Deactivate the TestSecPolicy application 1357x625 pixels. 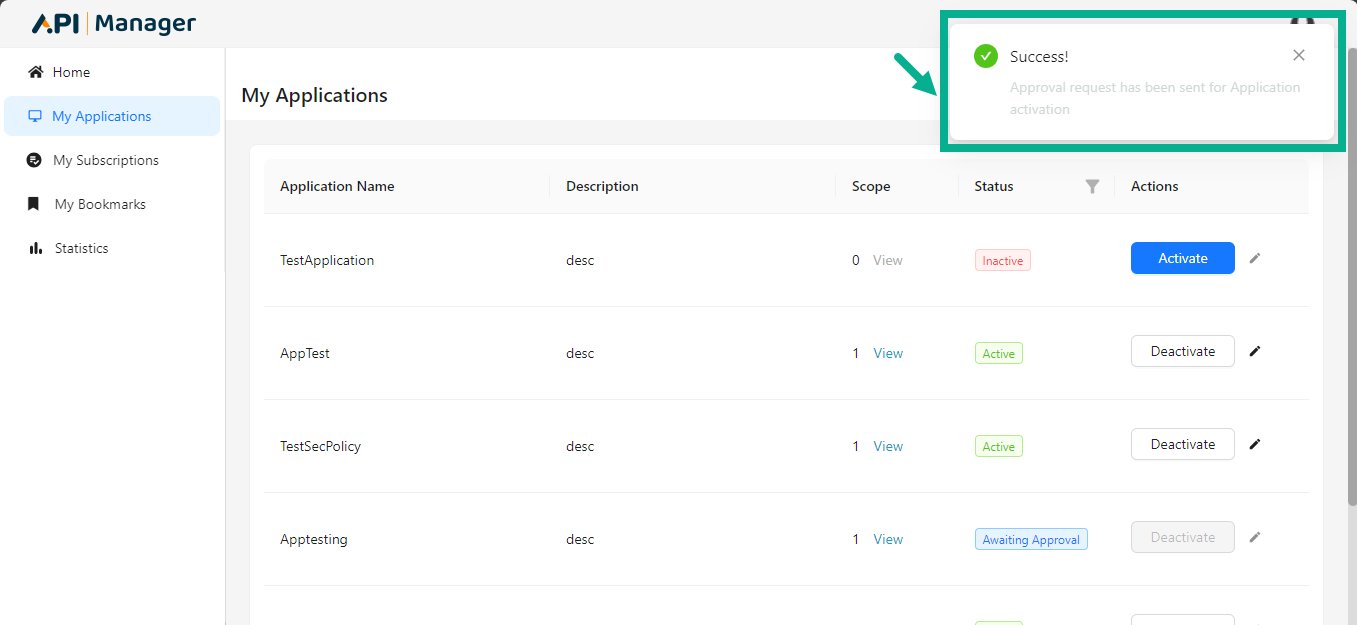coord(1182,444)
